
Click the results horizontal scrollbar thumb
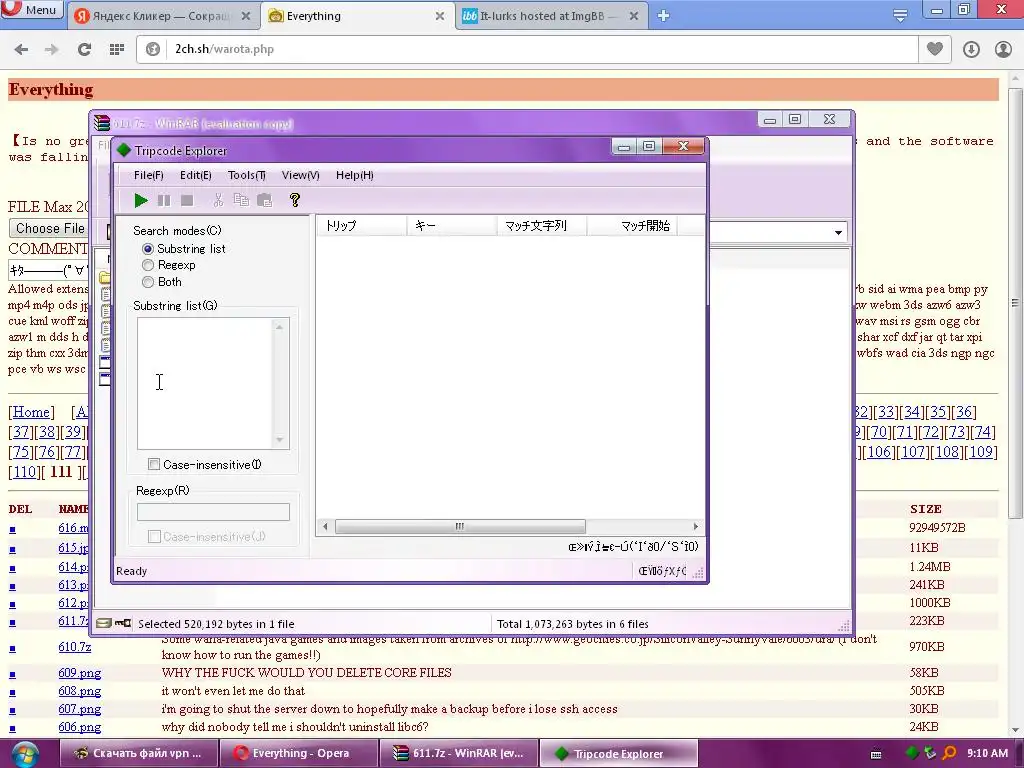pos(460,526)
